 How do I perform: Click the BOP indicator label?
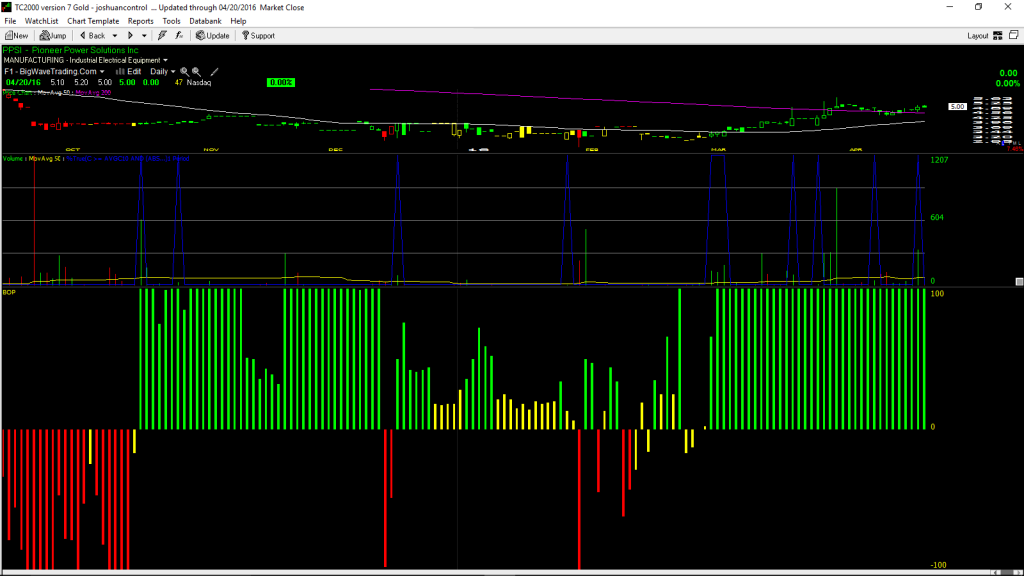[9, 293]
